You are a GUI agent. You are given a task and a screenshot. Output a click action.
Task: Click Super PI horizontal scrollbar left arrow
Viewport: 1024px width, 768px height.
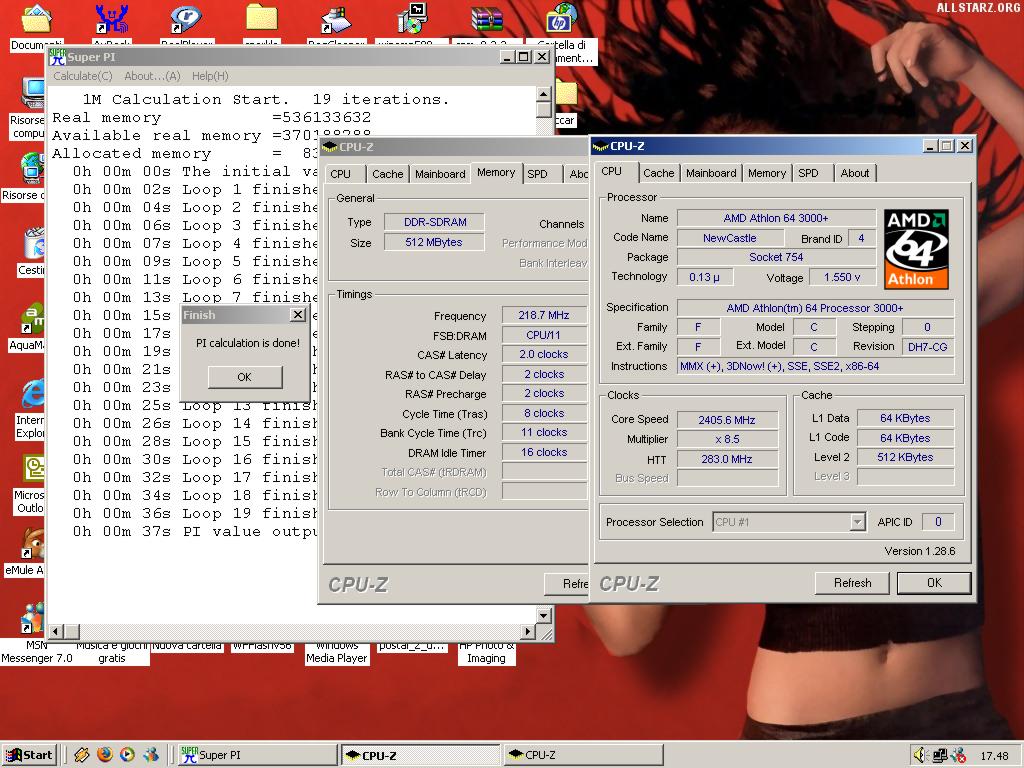56,631
